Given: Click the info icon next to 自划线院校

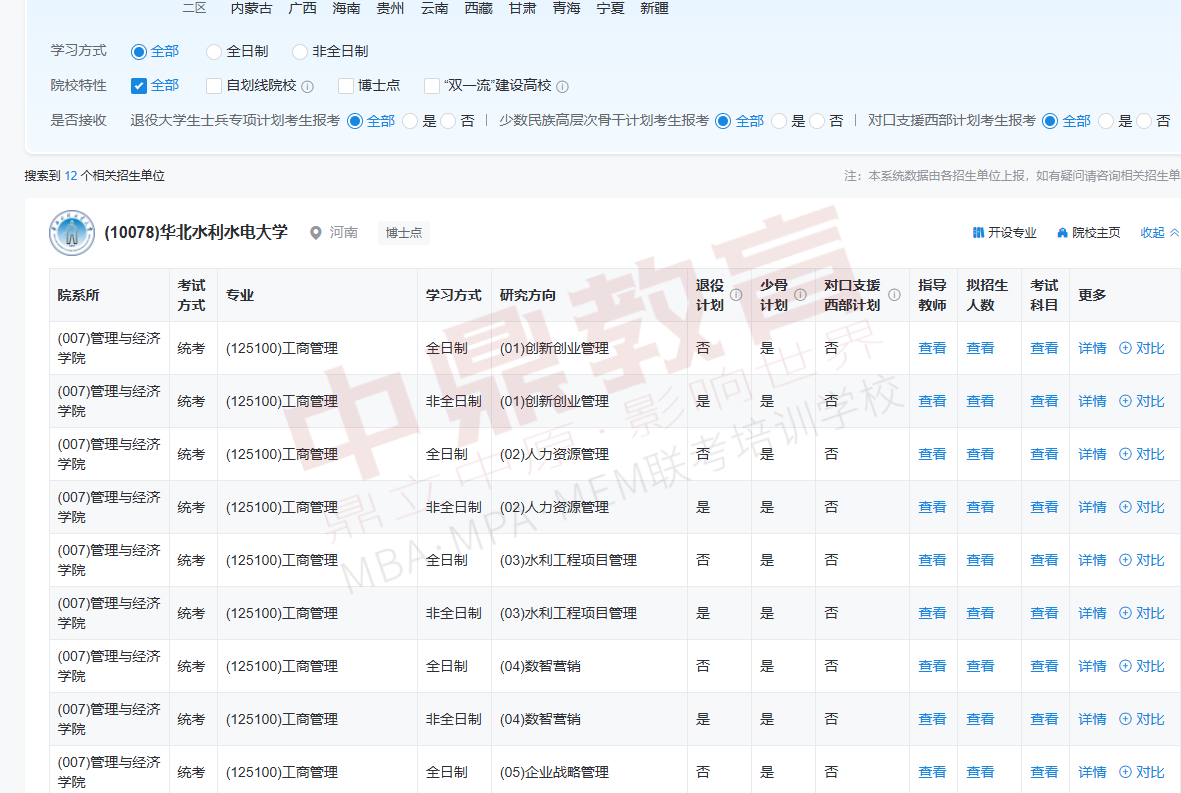Looking at the screenshot, I should pos(307,87).
